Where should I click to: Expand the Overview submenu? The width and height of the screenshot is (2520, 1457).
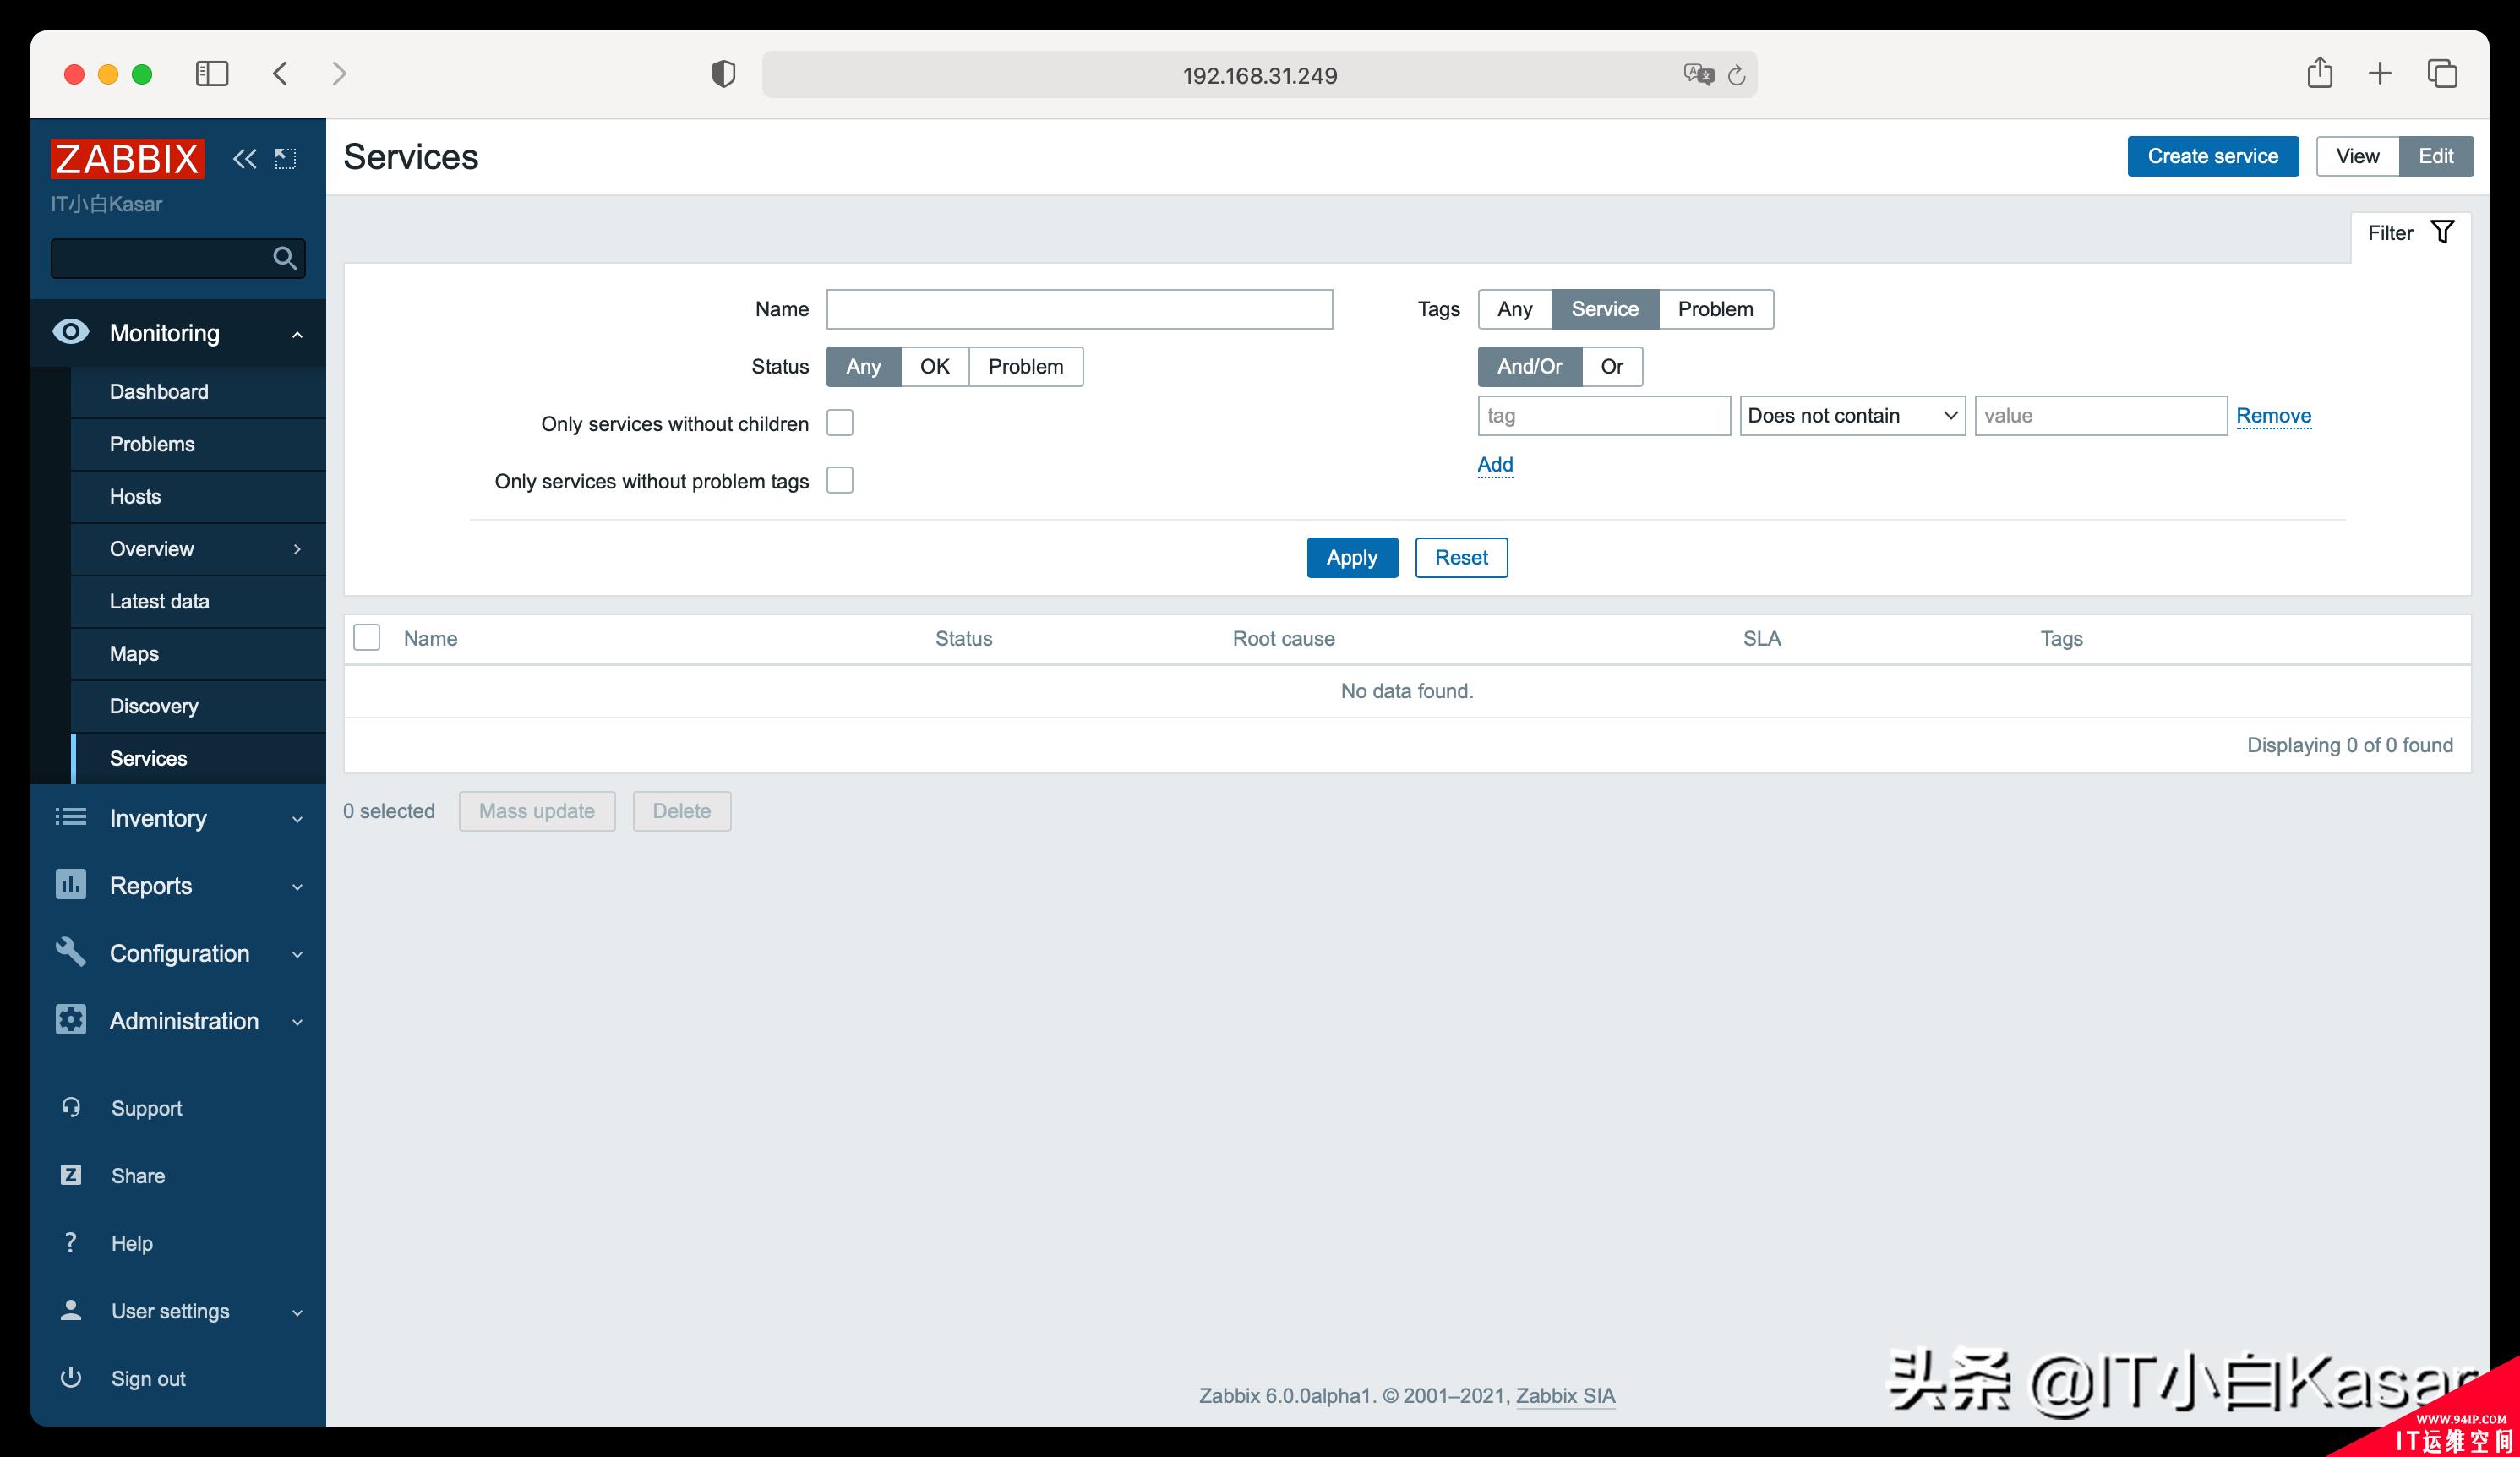(x=297, y=549)
